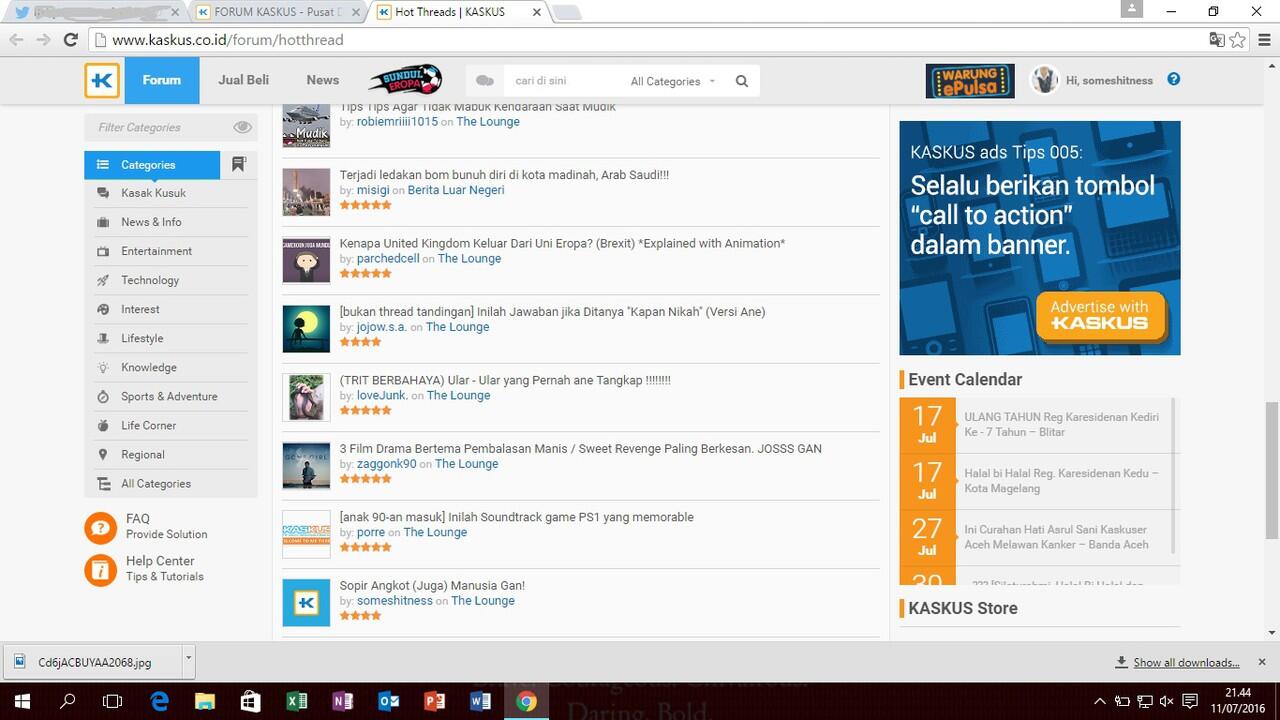Screen dimensions: 1280x720
Task: Open Berita Luar Negeri forum link
Action: 456,190
